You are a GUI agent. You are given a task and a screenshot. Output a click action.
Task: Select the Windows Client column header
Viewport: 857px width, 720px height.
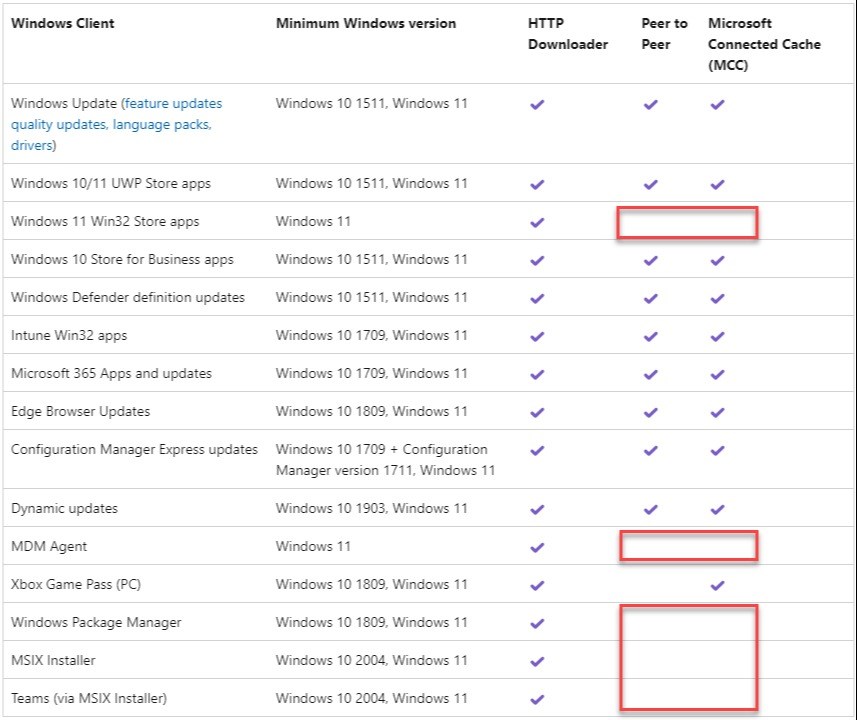[x=62, y=24]
